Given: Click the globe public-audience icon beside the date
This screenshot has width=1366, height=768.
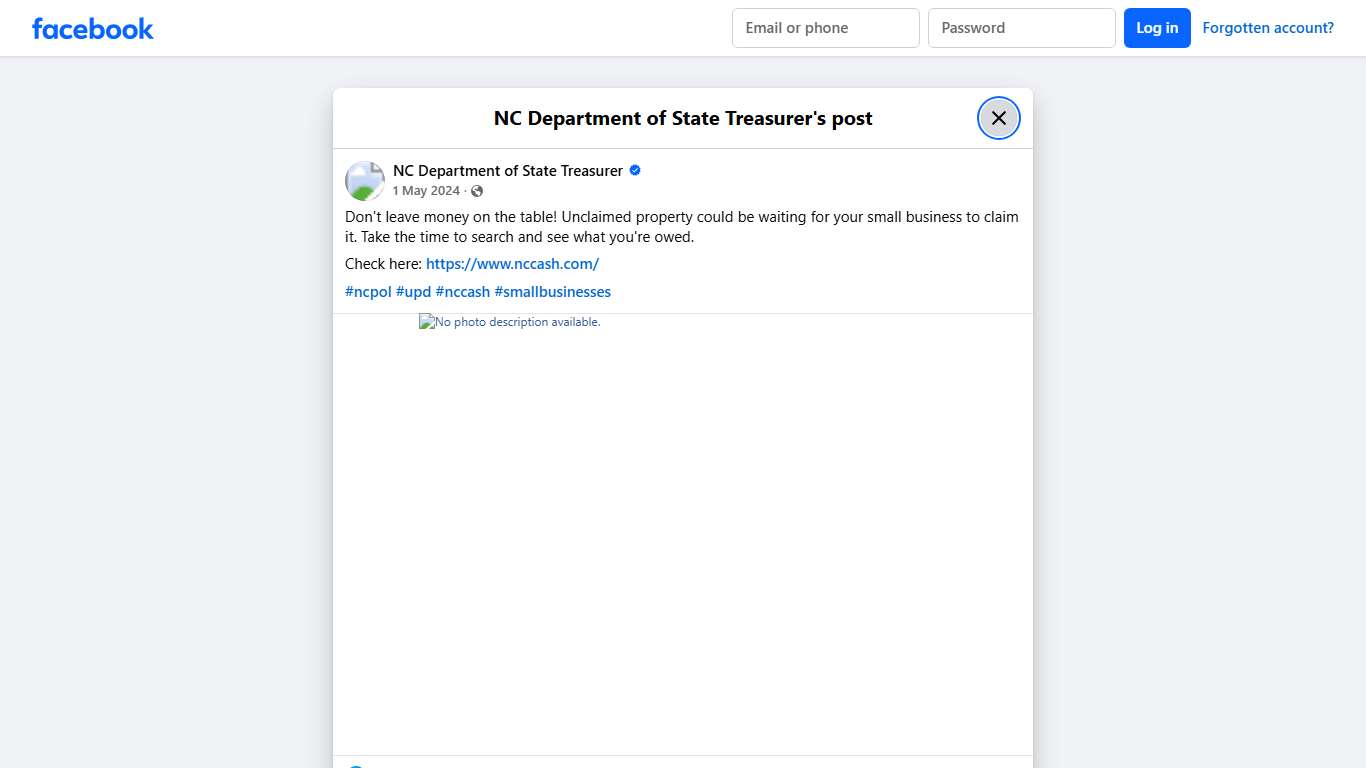Looking at the screenshot, I should coord(476,190).
